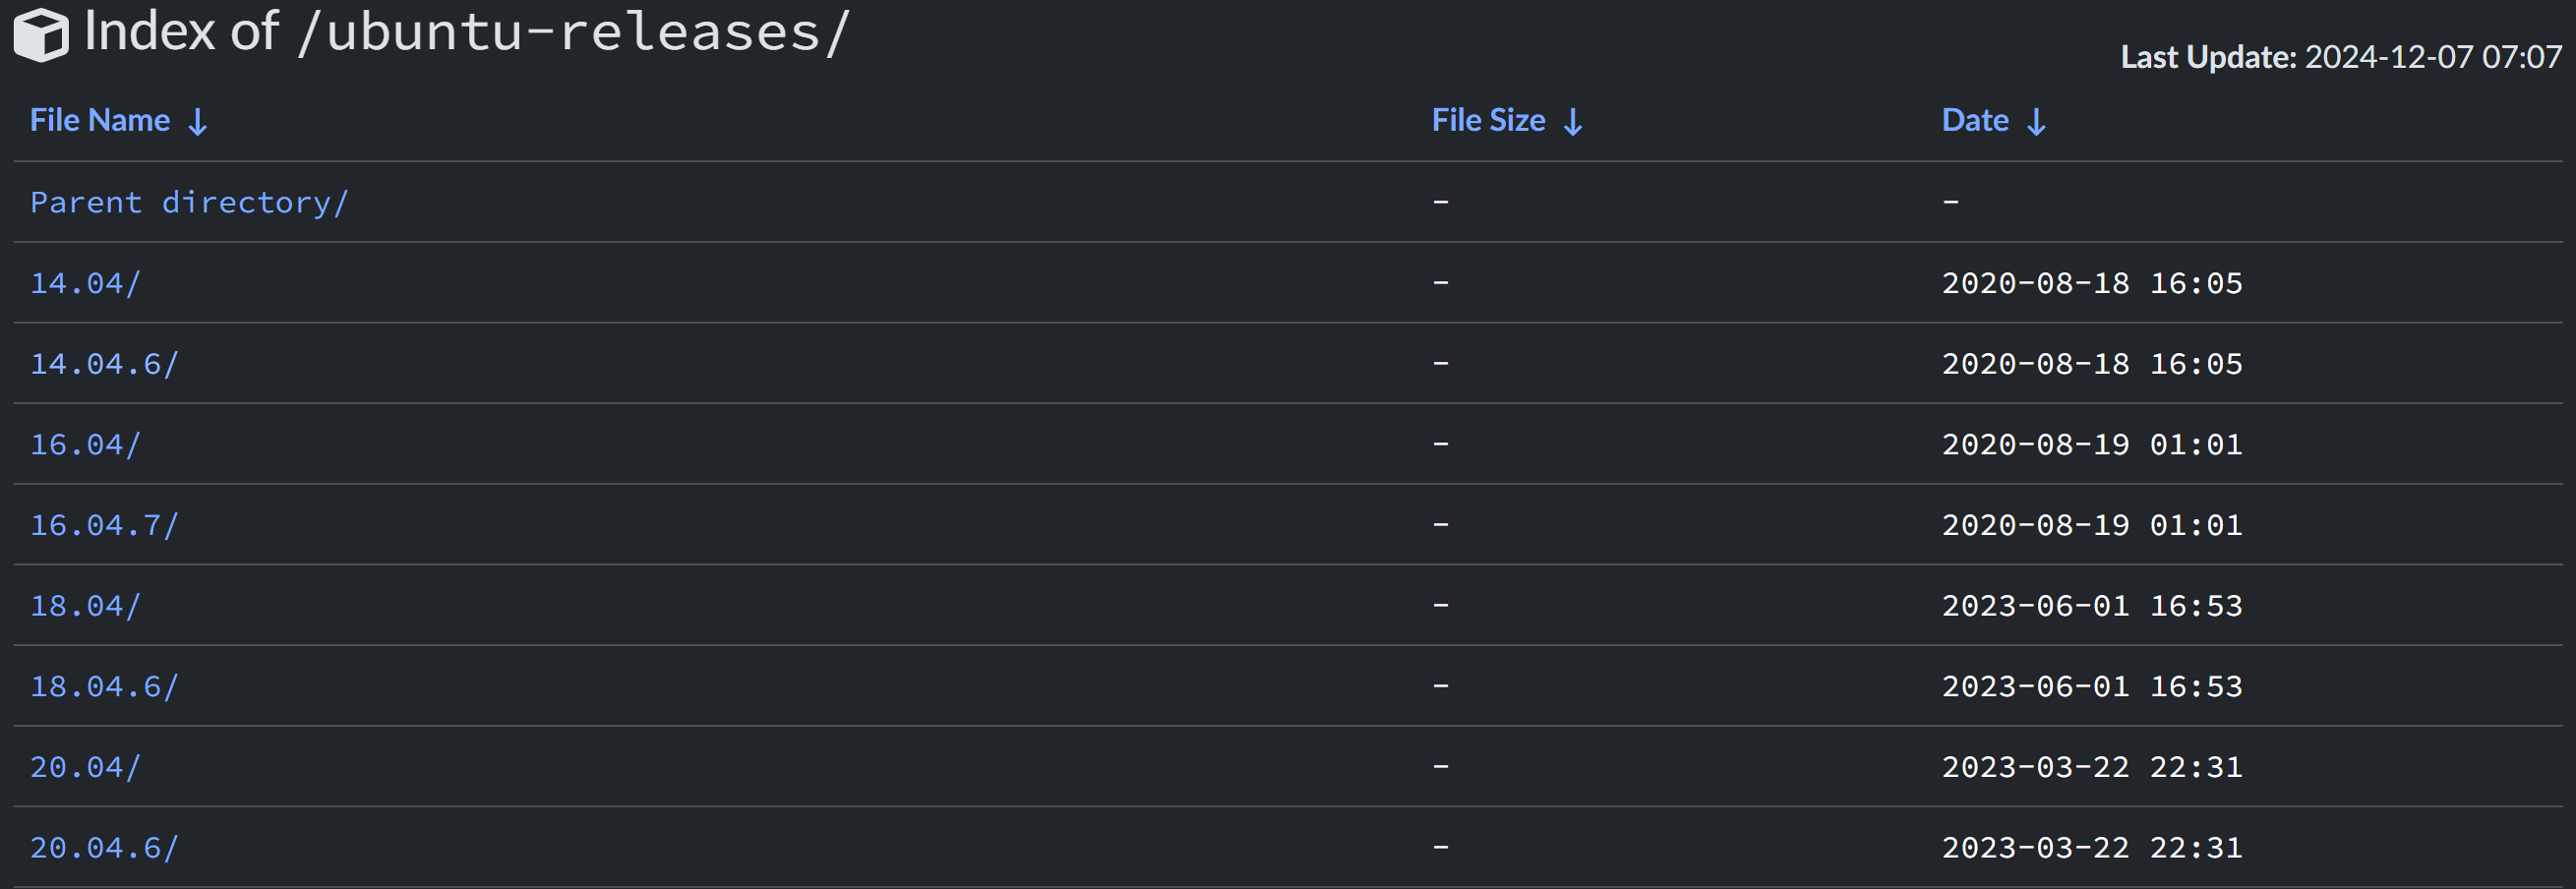The image size is (2576, 889).
Task: Select the 20.04/ row date 2023-03-22 22:31
Action: click(x=2092, y=767)
